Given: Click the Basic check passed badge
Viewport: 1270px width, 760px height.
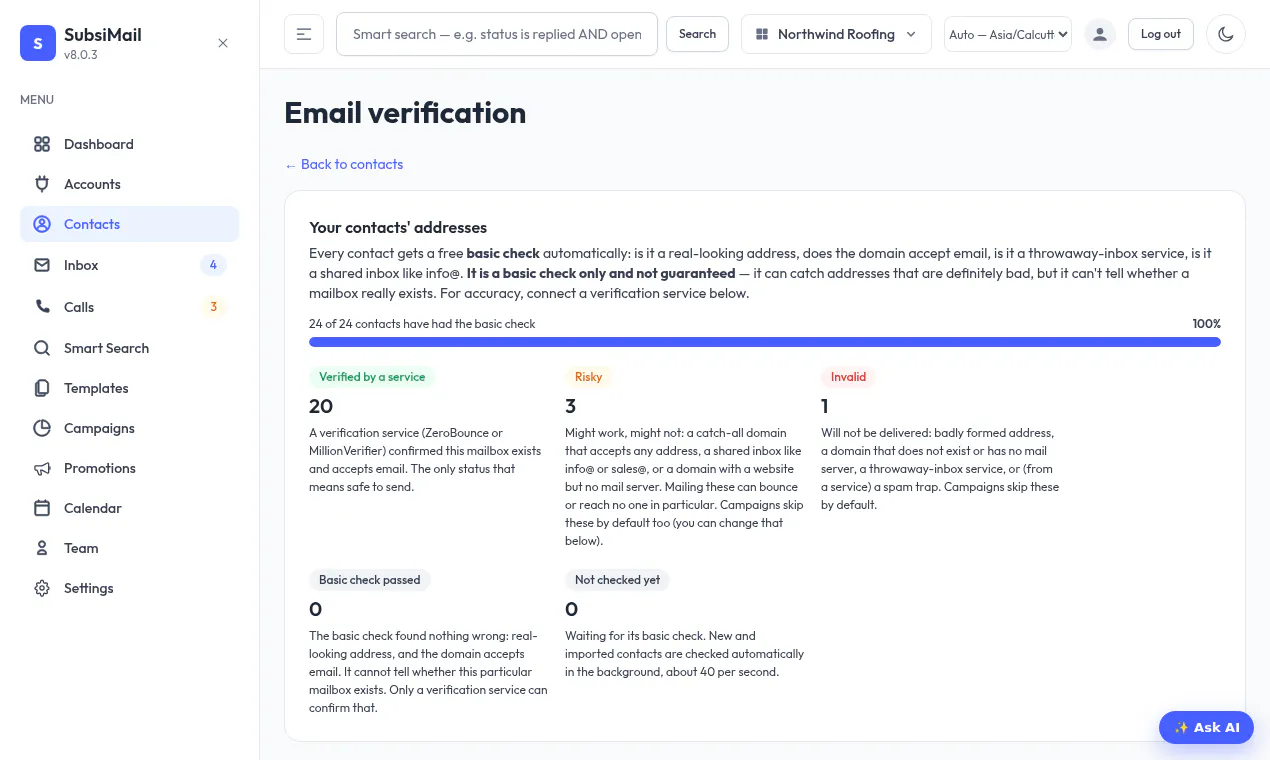Looking at the screenshot, I should click(x=370, y=580).
